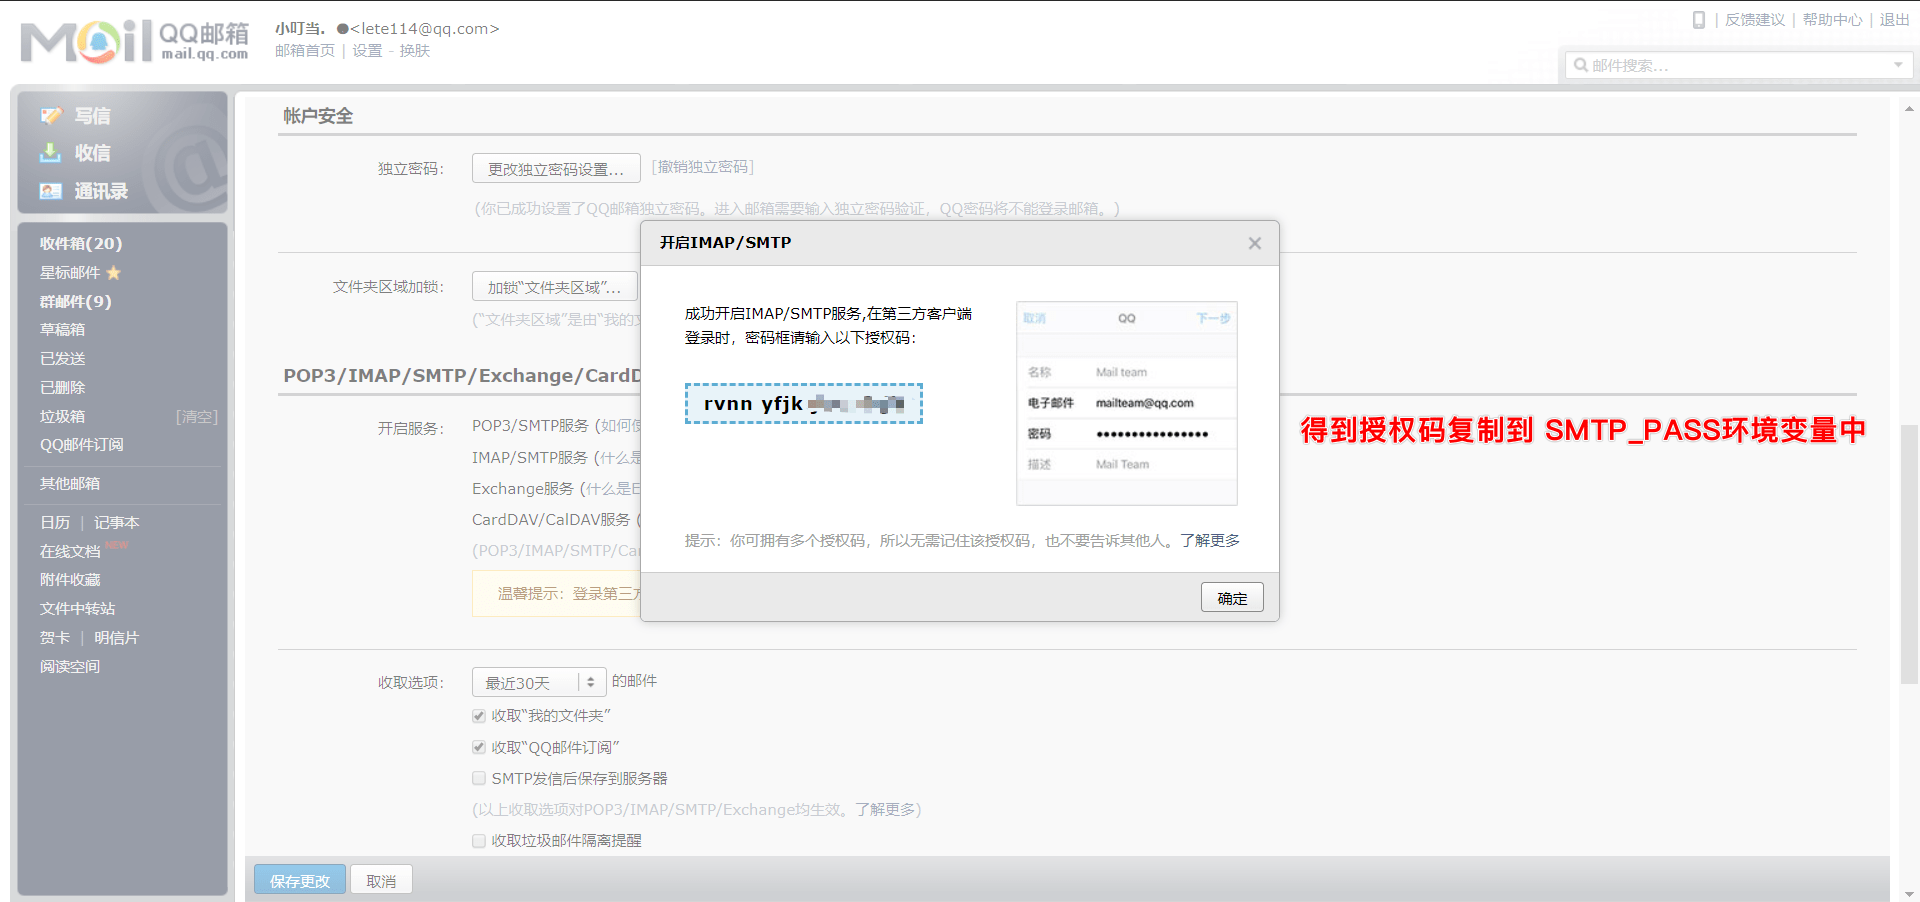Toggle the 收取"QQ邮件订阅" checkbox
Screen dimensions: 1920x902
(479, 747)
